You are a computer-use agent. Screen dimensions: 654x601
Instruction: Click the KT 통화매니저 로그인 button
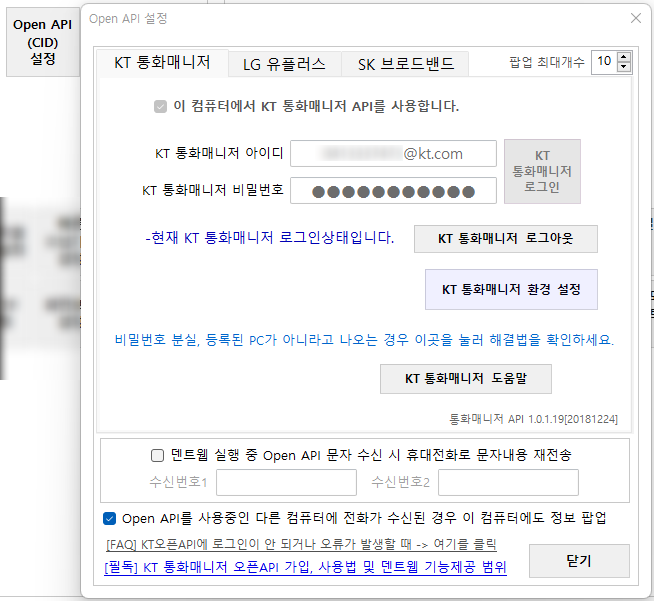pos(542,171)
